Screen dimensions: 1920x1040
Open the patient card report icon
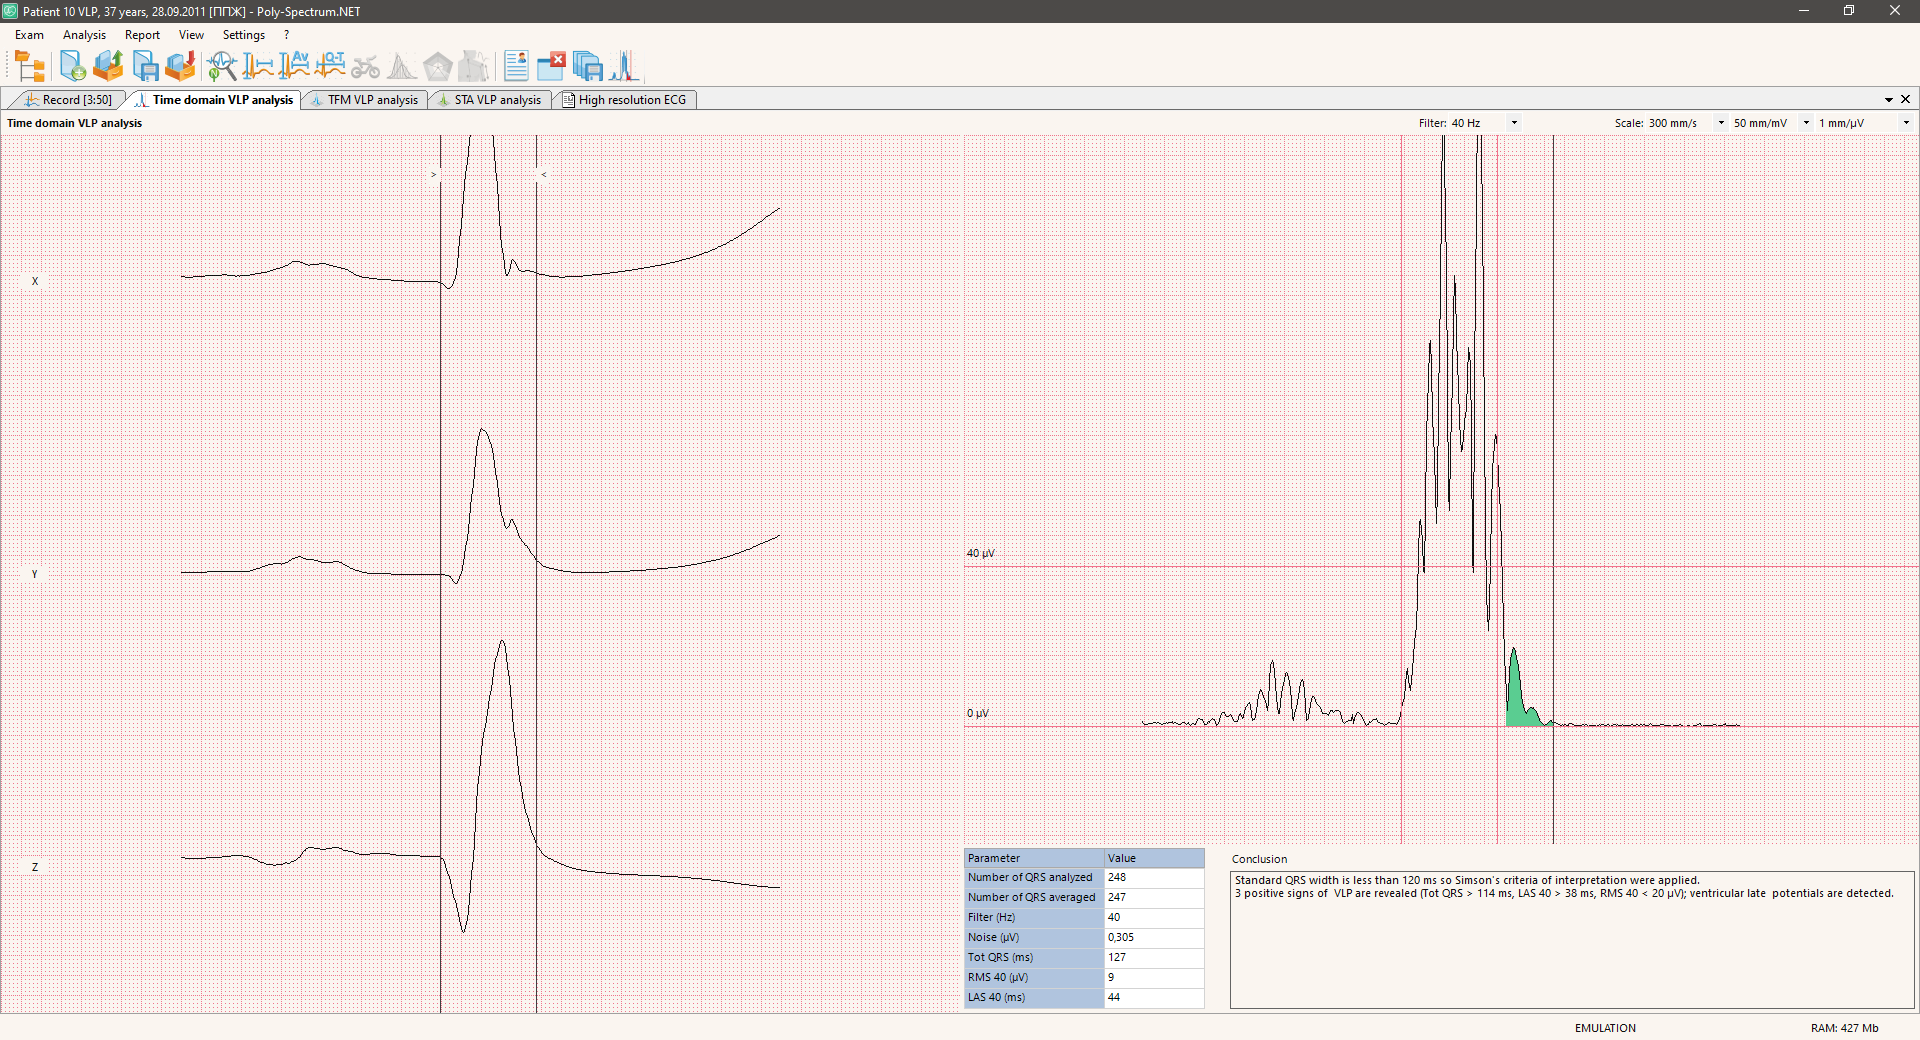tap(516, 67)
